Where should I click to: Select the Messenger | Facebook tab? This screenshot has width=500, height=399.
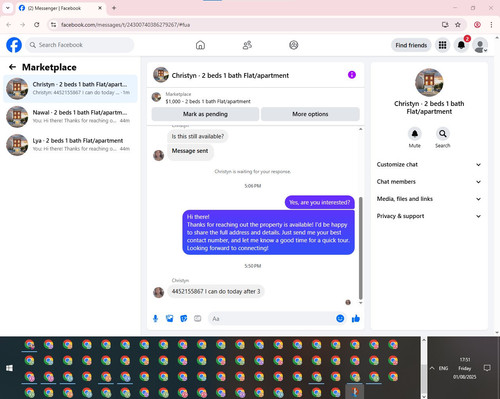(x=61, y=8)
